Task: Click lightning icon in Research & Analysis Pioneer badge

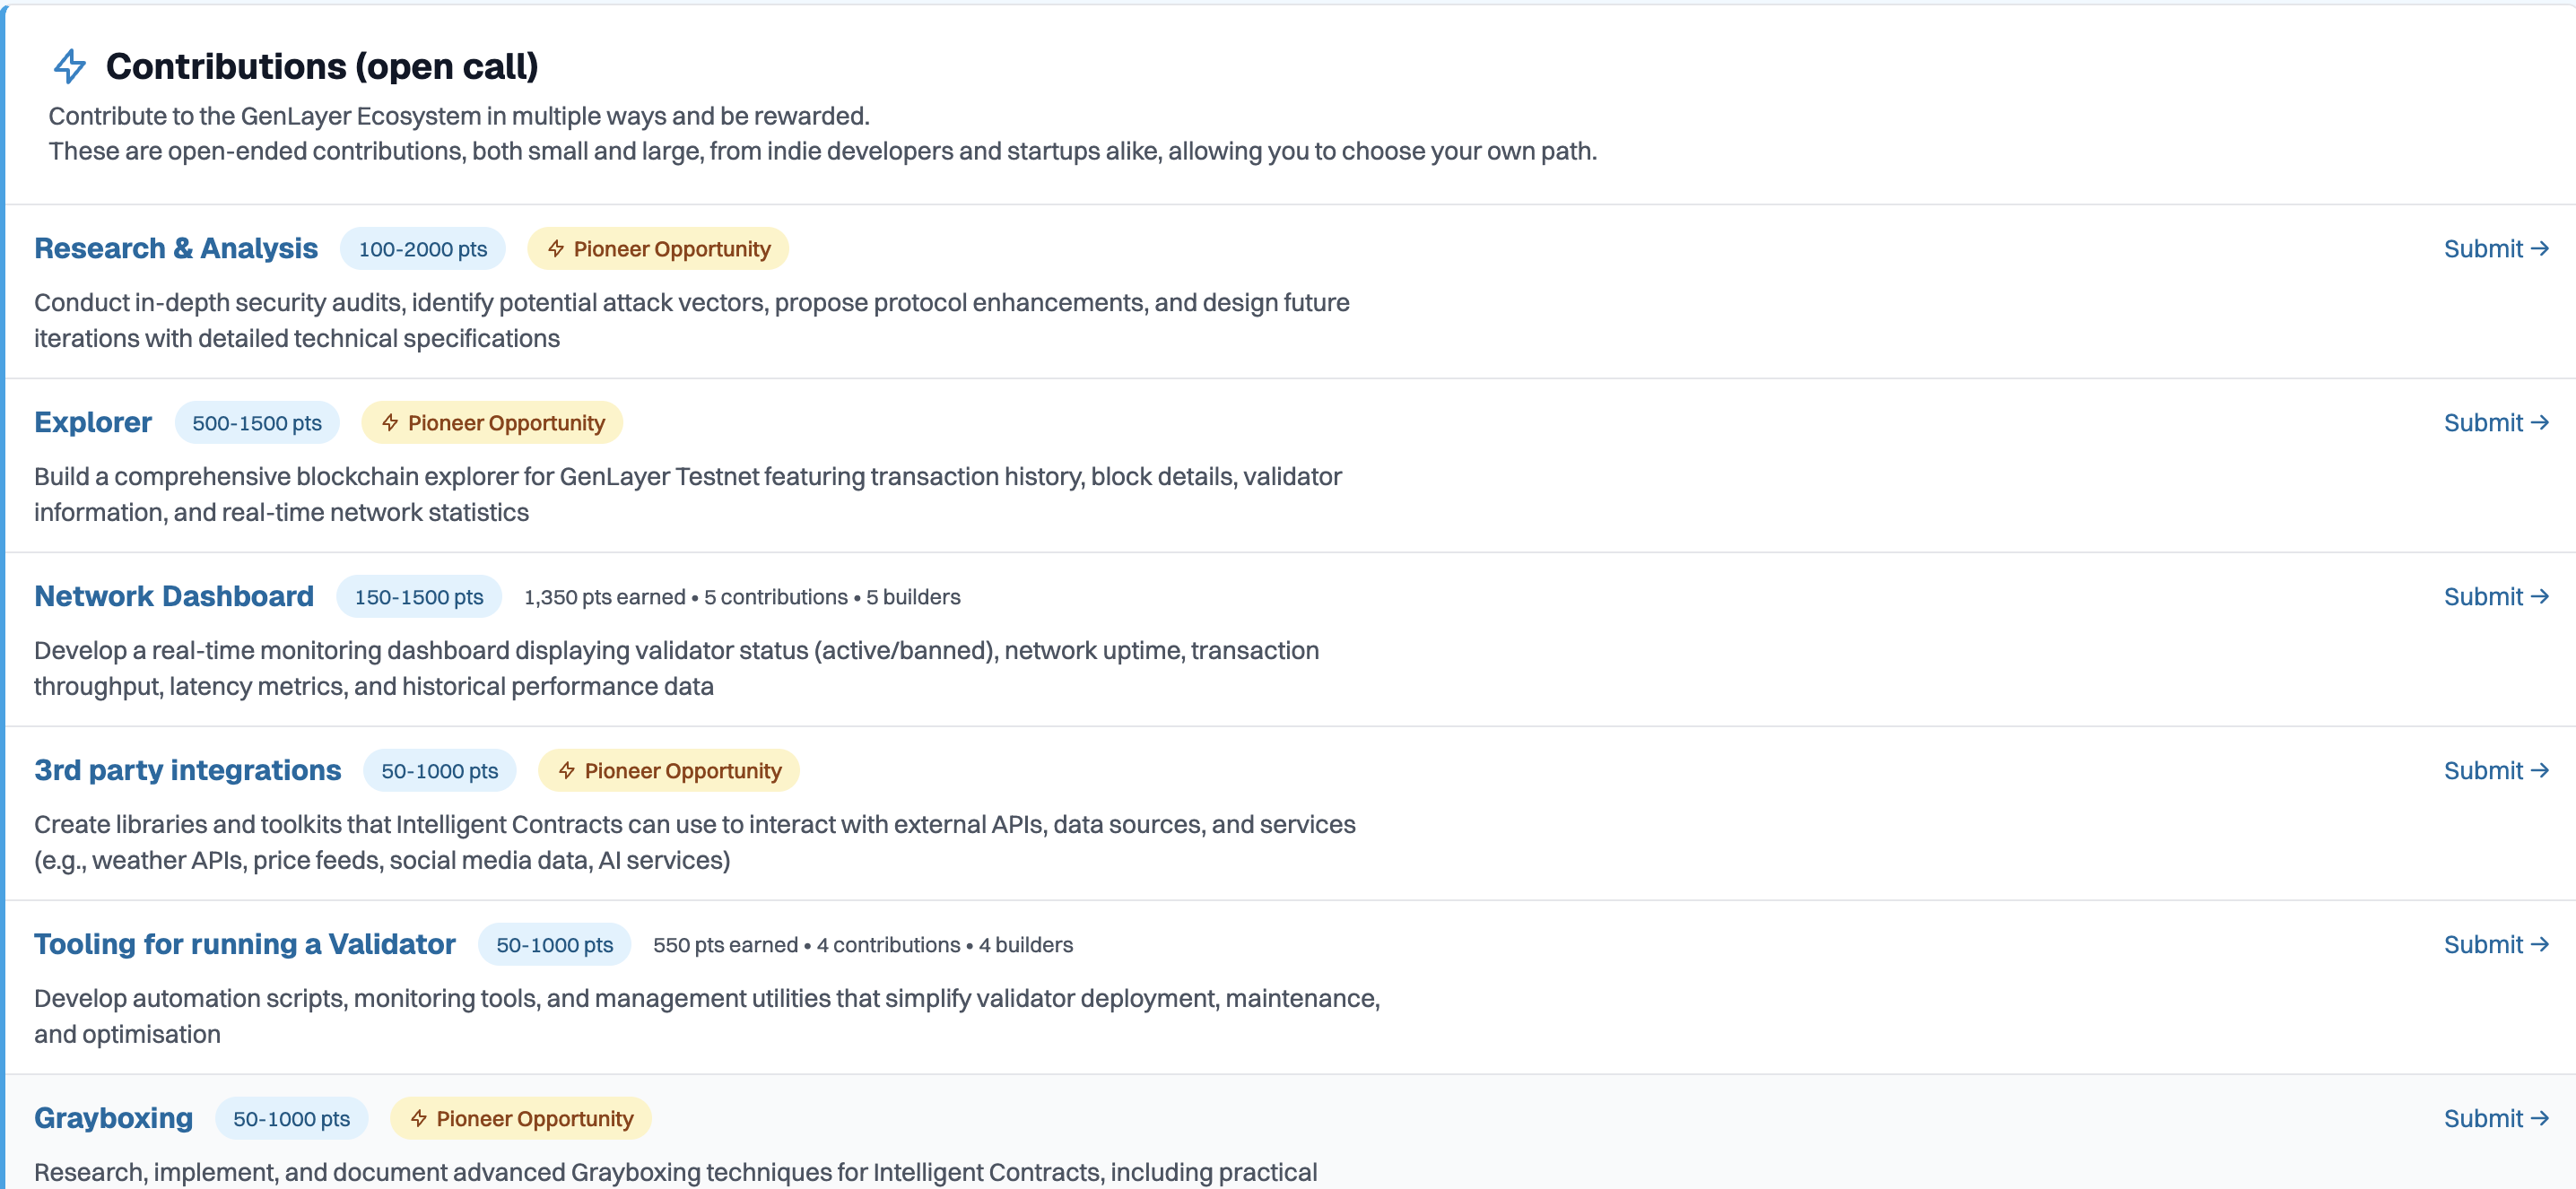Action: point(556,249)
